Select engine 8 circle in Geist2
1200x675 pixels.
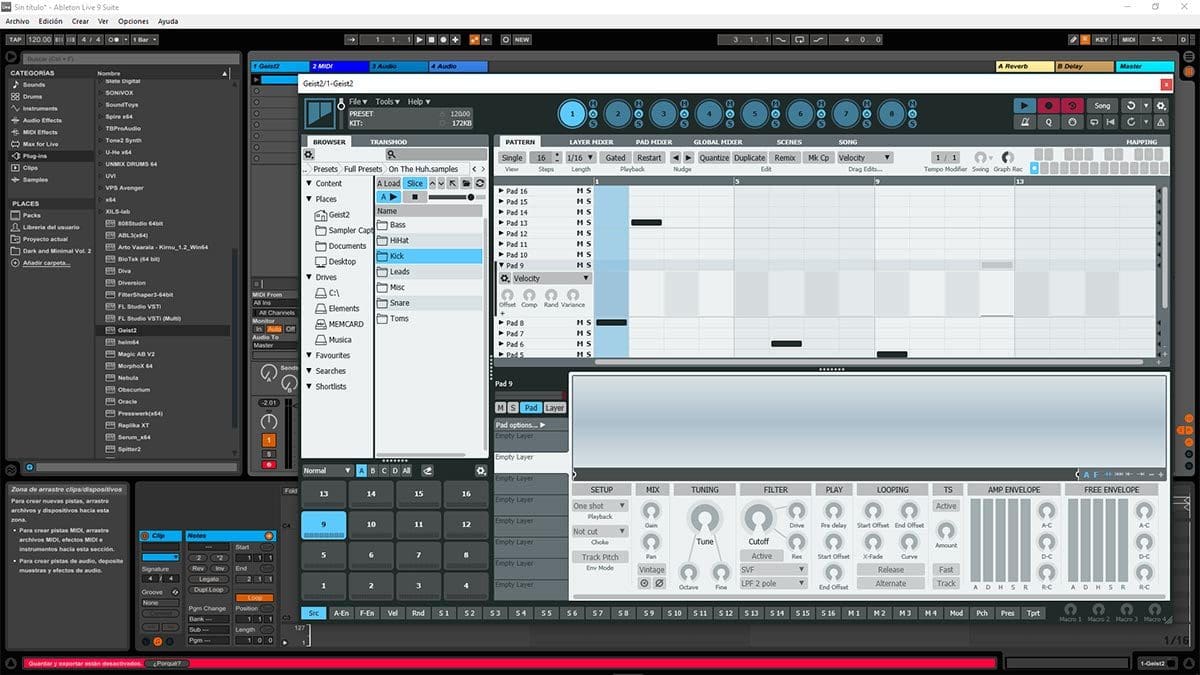(x=892, y=115)
